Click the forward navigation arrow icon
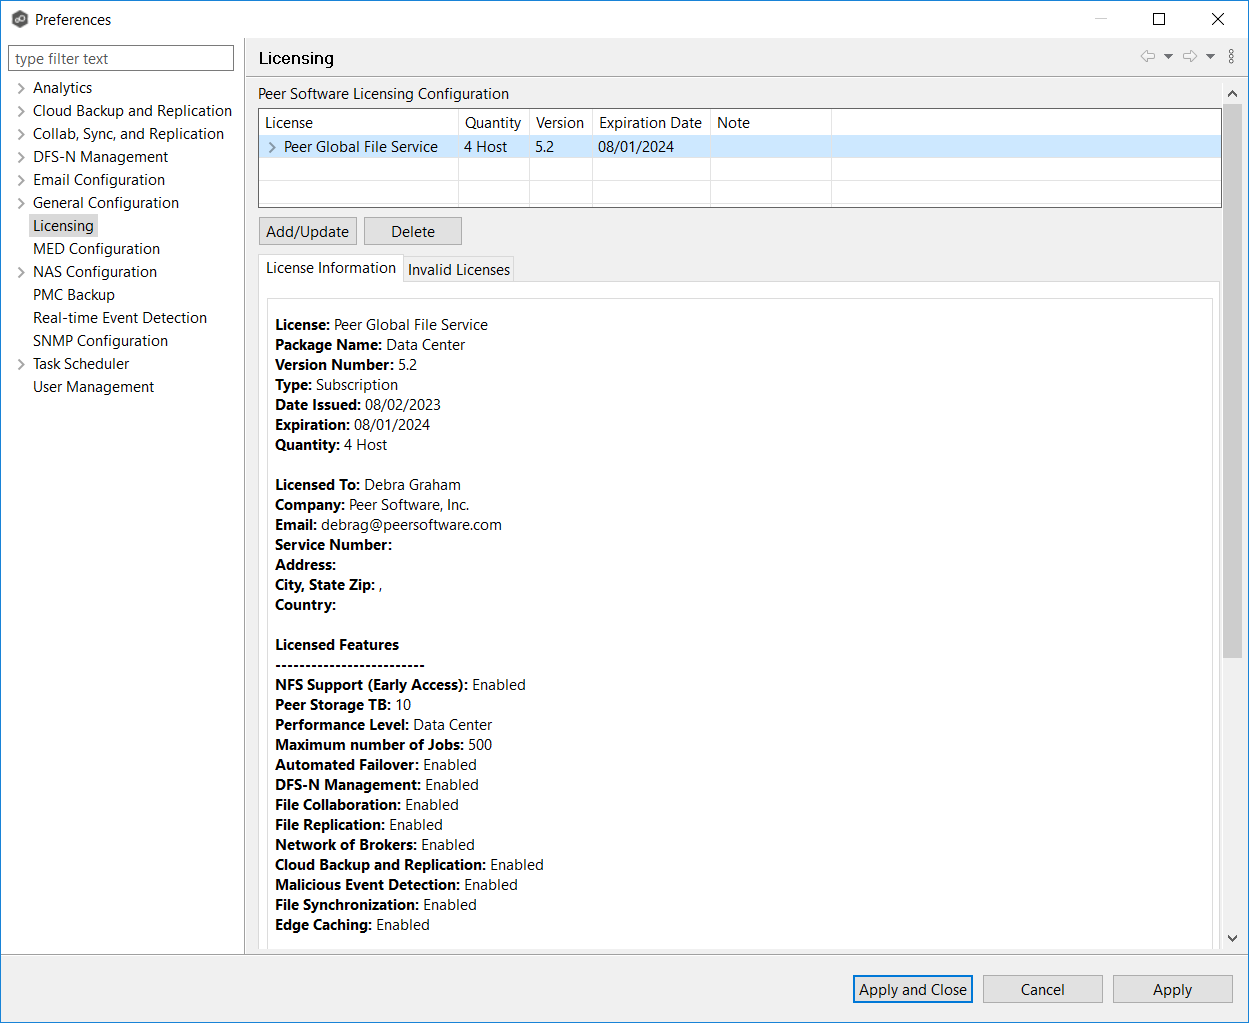 (x=1189, y=57)
